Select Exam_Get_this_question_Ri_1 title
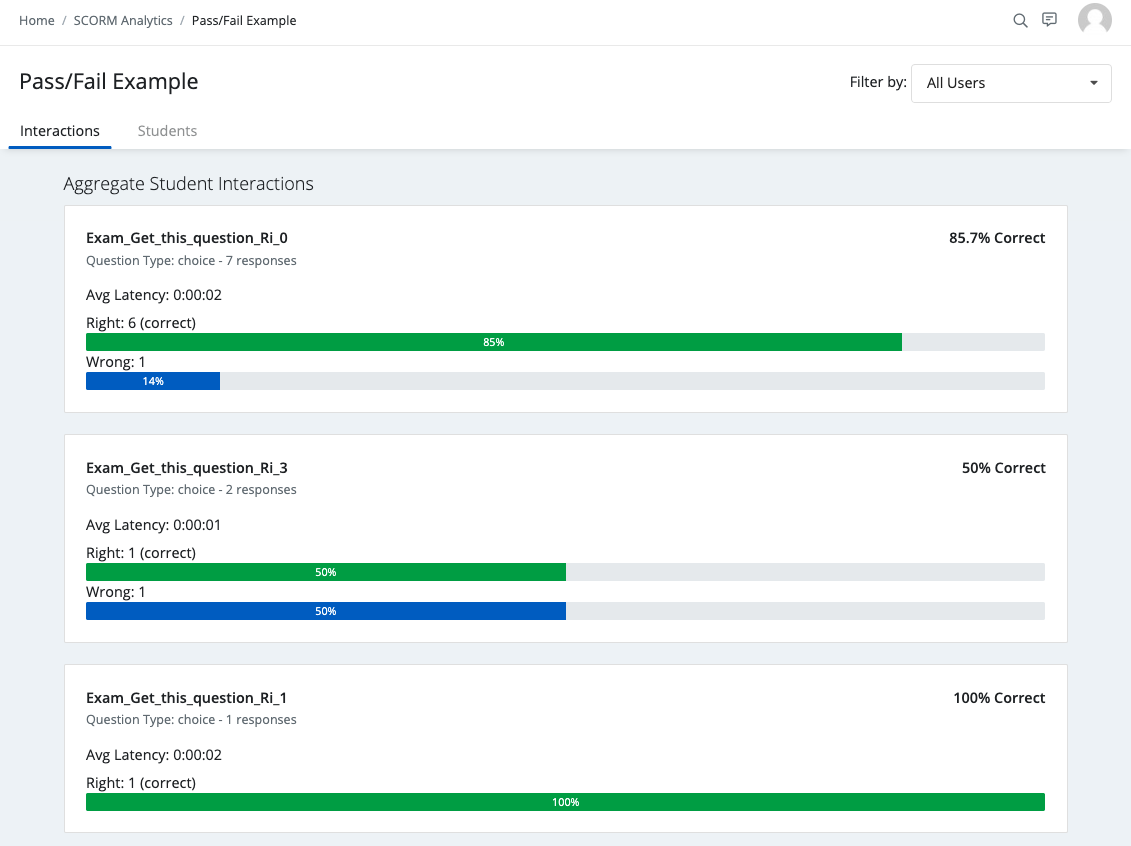This screenshot has width=1131, height=846. tap(186, 698)
